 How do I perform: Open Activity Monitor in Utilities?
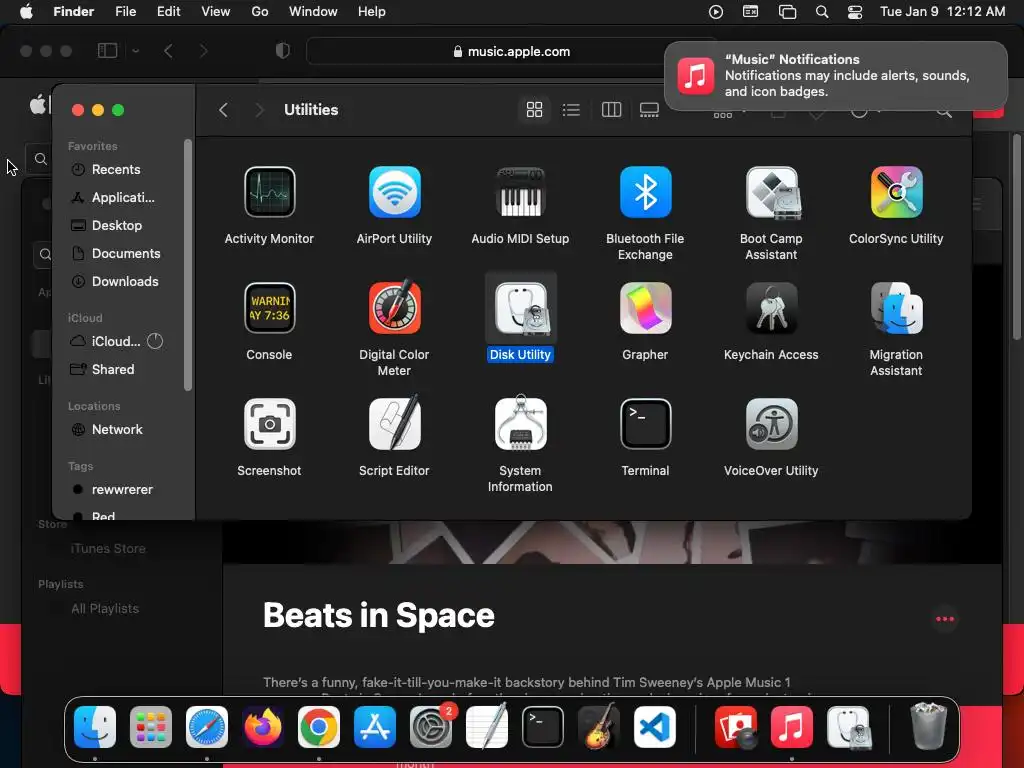269,192
